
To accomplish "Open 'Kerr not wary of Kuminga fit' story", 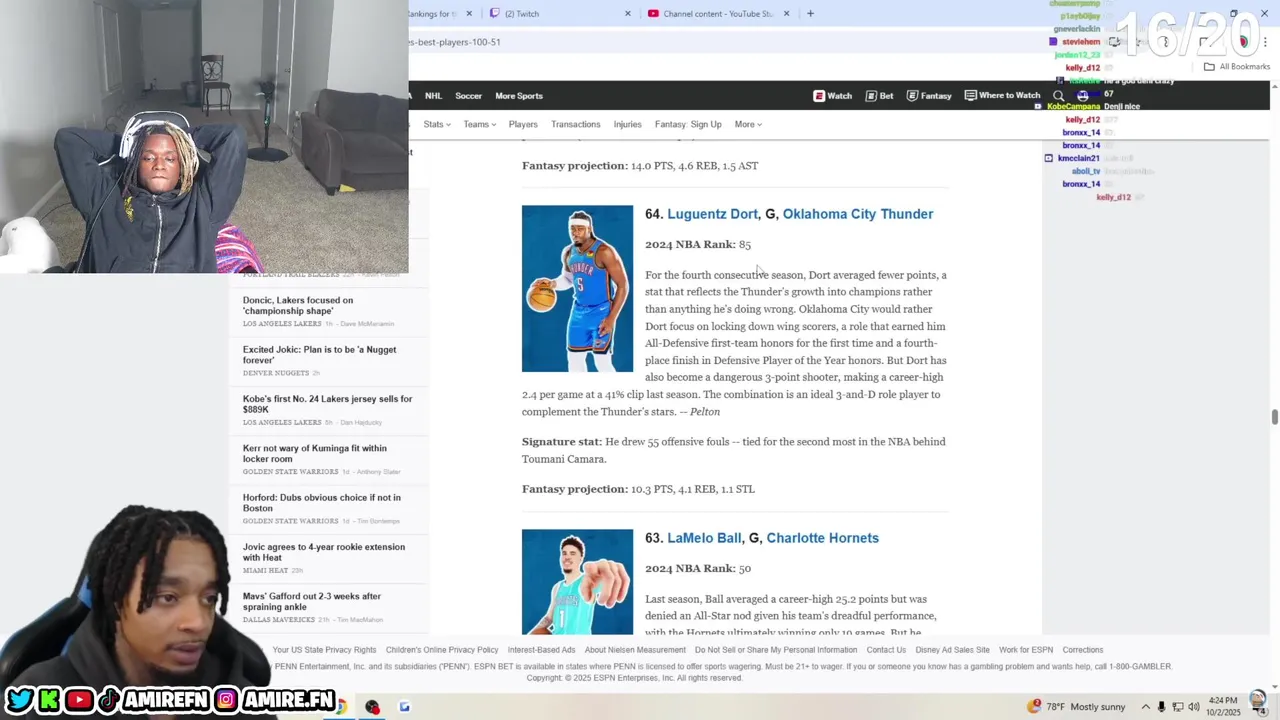I will point(314,454).
